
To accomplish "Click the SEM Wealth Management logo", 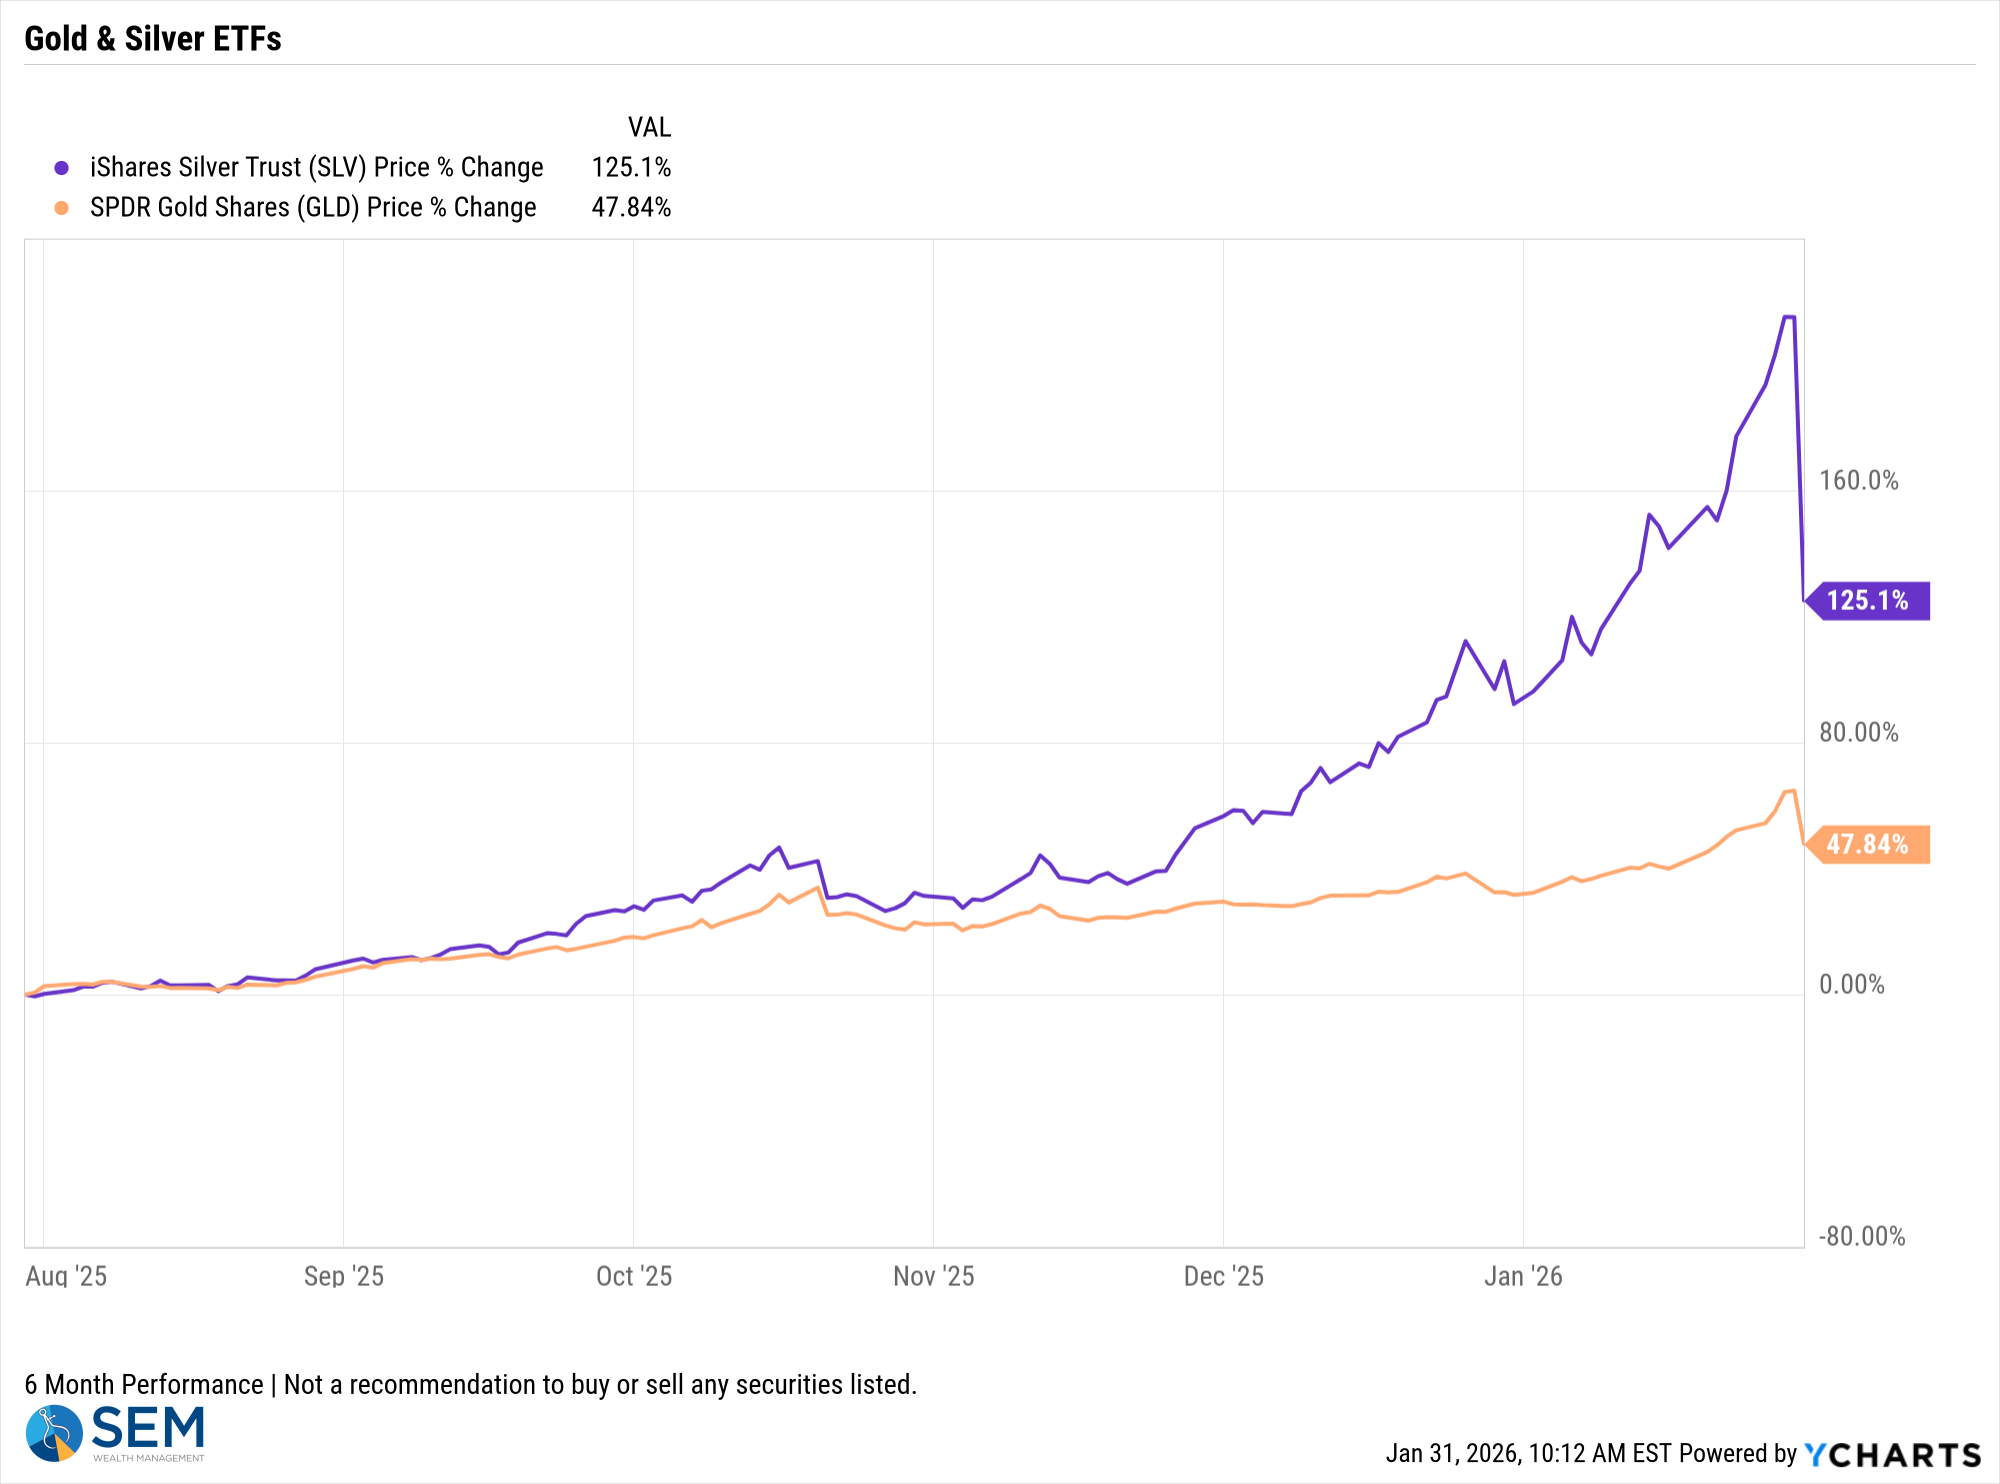I will click(115, 1433).
